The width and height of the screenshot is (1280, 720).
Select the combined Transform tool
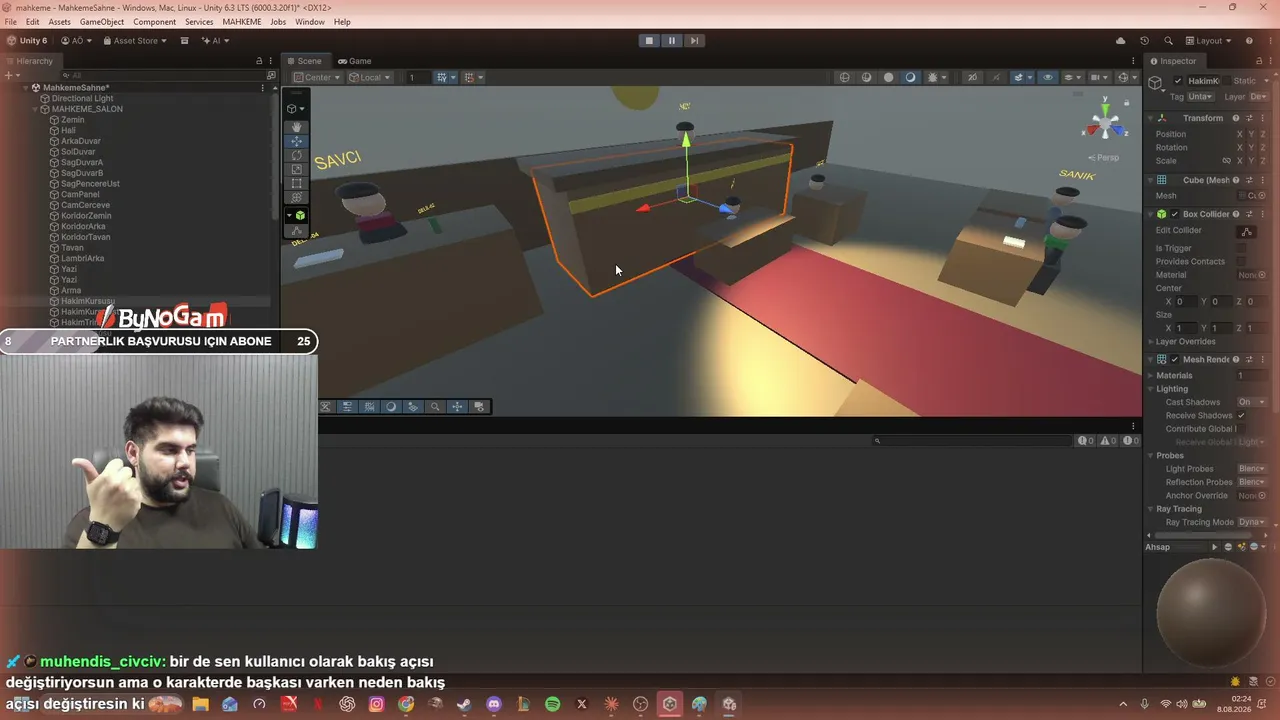(297, 197)
